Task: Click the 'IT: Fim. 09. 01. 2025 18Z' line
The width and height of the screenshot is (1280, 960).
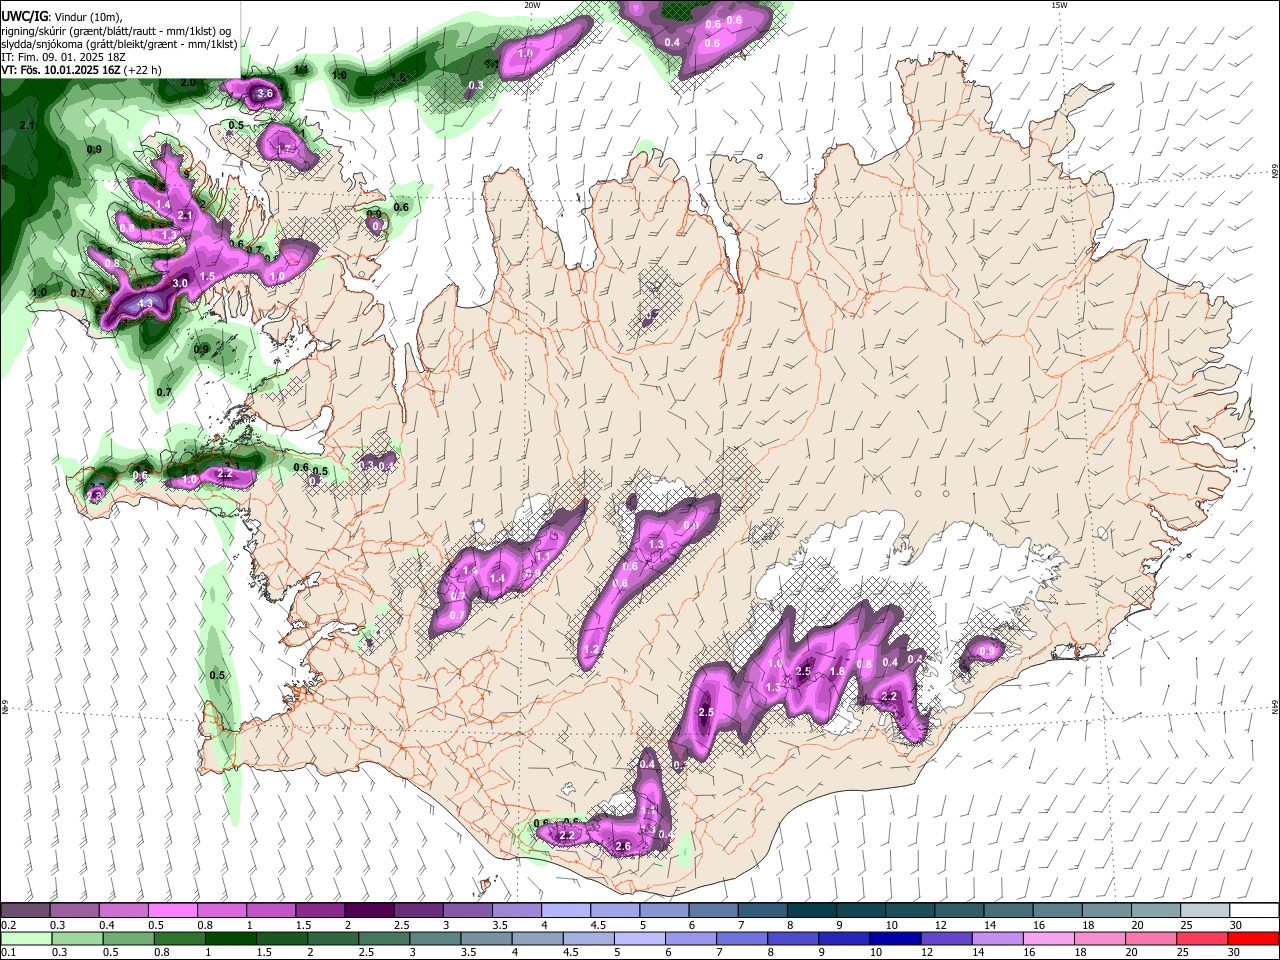Action: pos(63,57)
